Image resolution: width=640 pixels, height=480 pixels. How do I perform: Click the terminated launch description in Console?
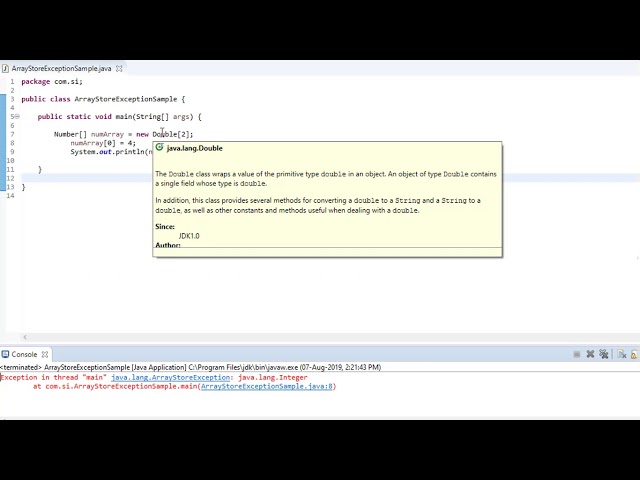pos(190,367)
